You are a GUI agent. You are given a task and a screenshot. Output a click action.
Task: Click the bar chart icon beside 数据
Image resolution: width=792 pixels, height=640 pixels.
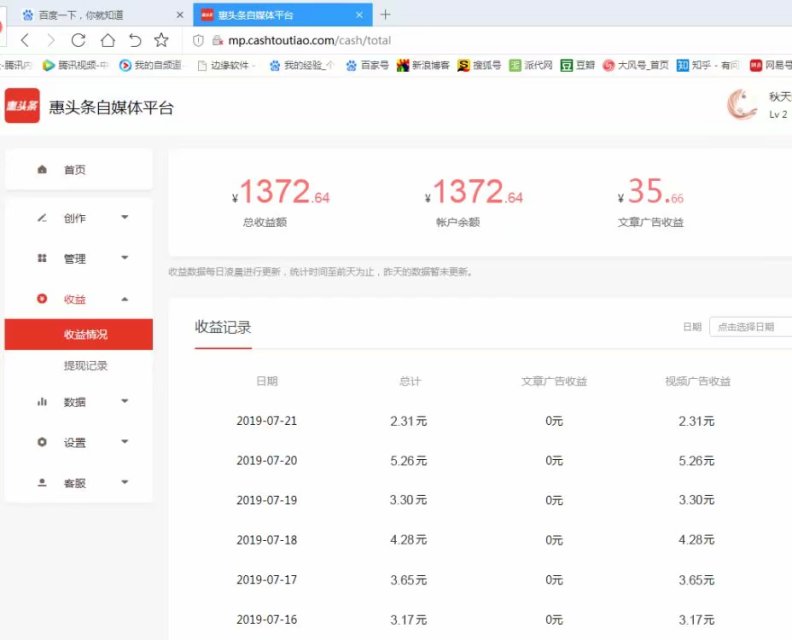pyautogui.click(x=42, y=402)
